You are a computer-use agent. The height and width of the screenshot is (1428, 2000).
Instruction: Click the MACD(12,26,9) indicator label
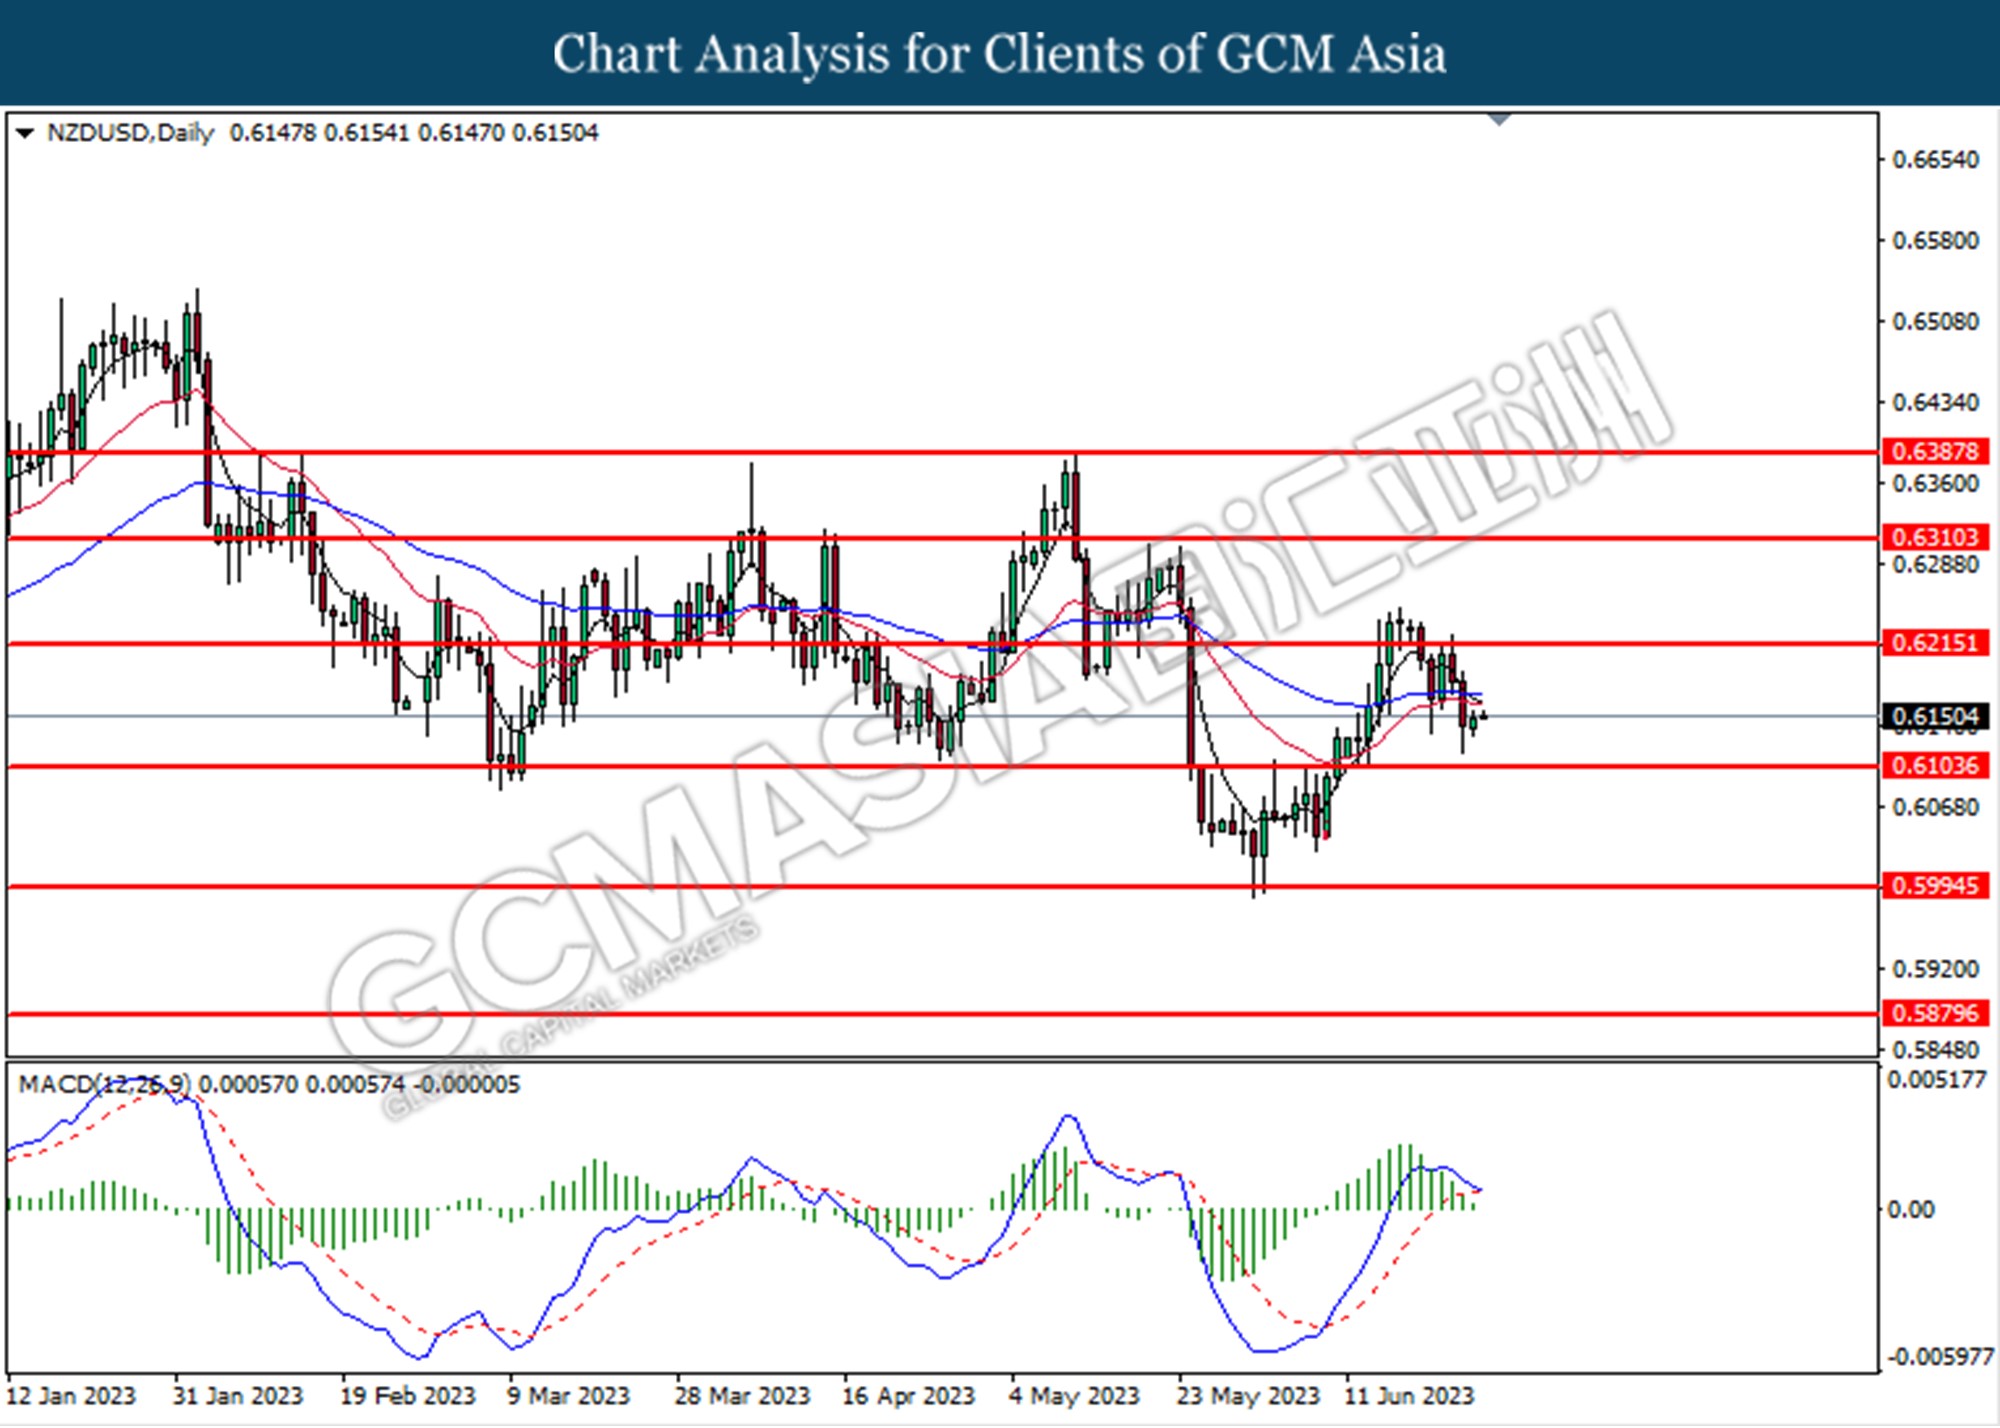pos(104,1084)
